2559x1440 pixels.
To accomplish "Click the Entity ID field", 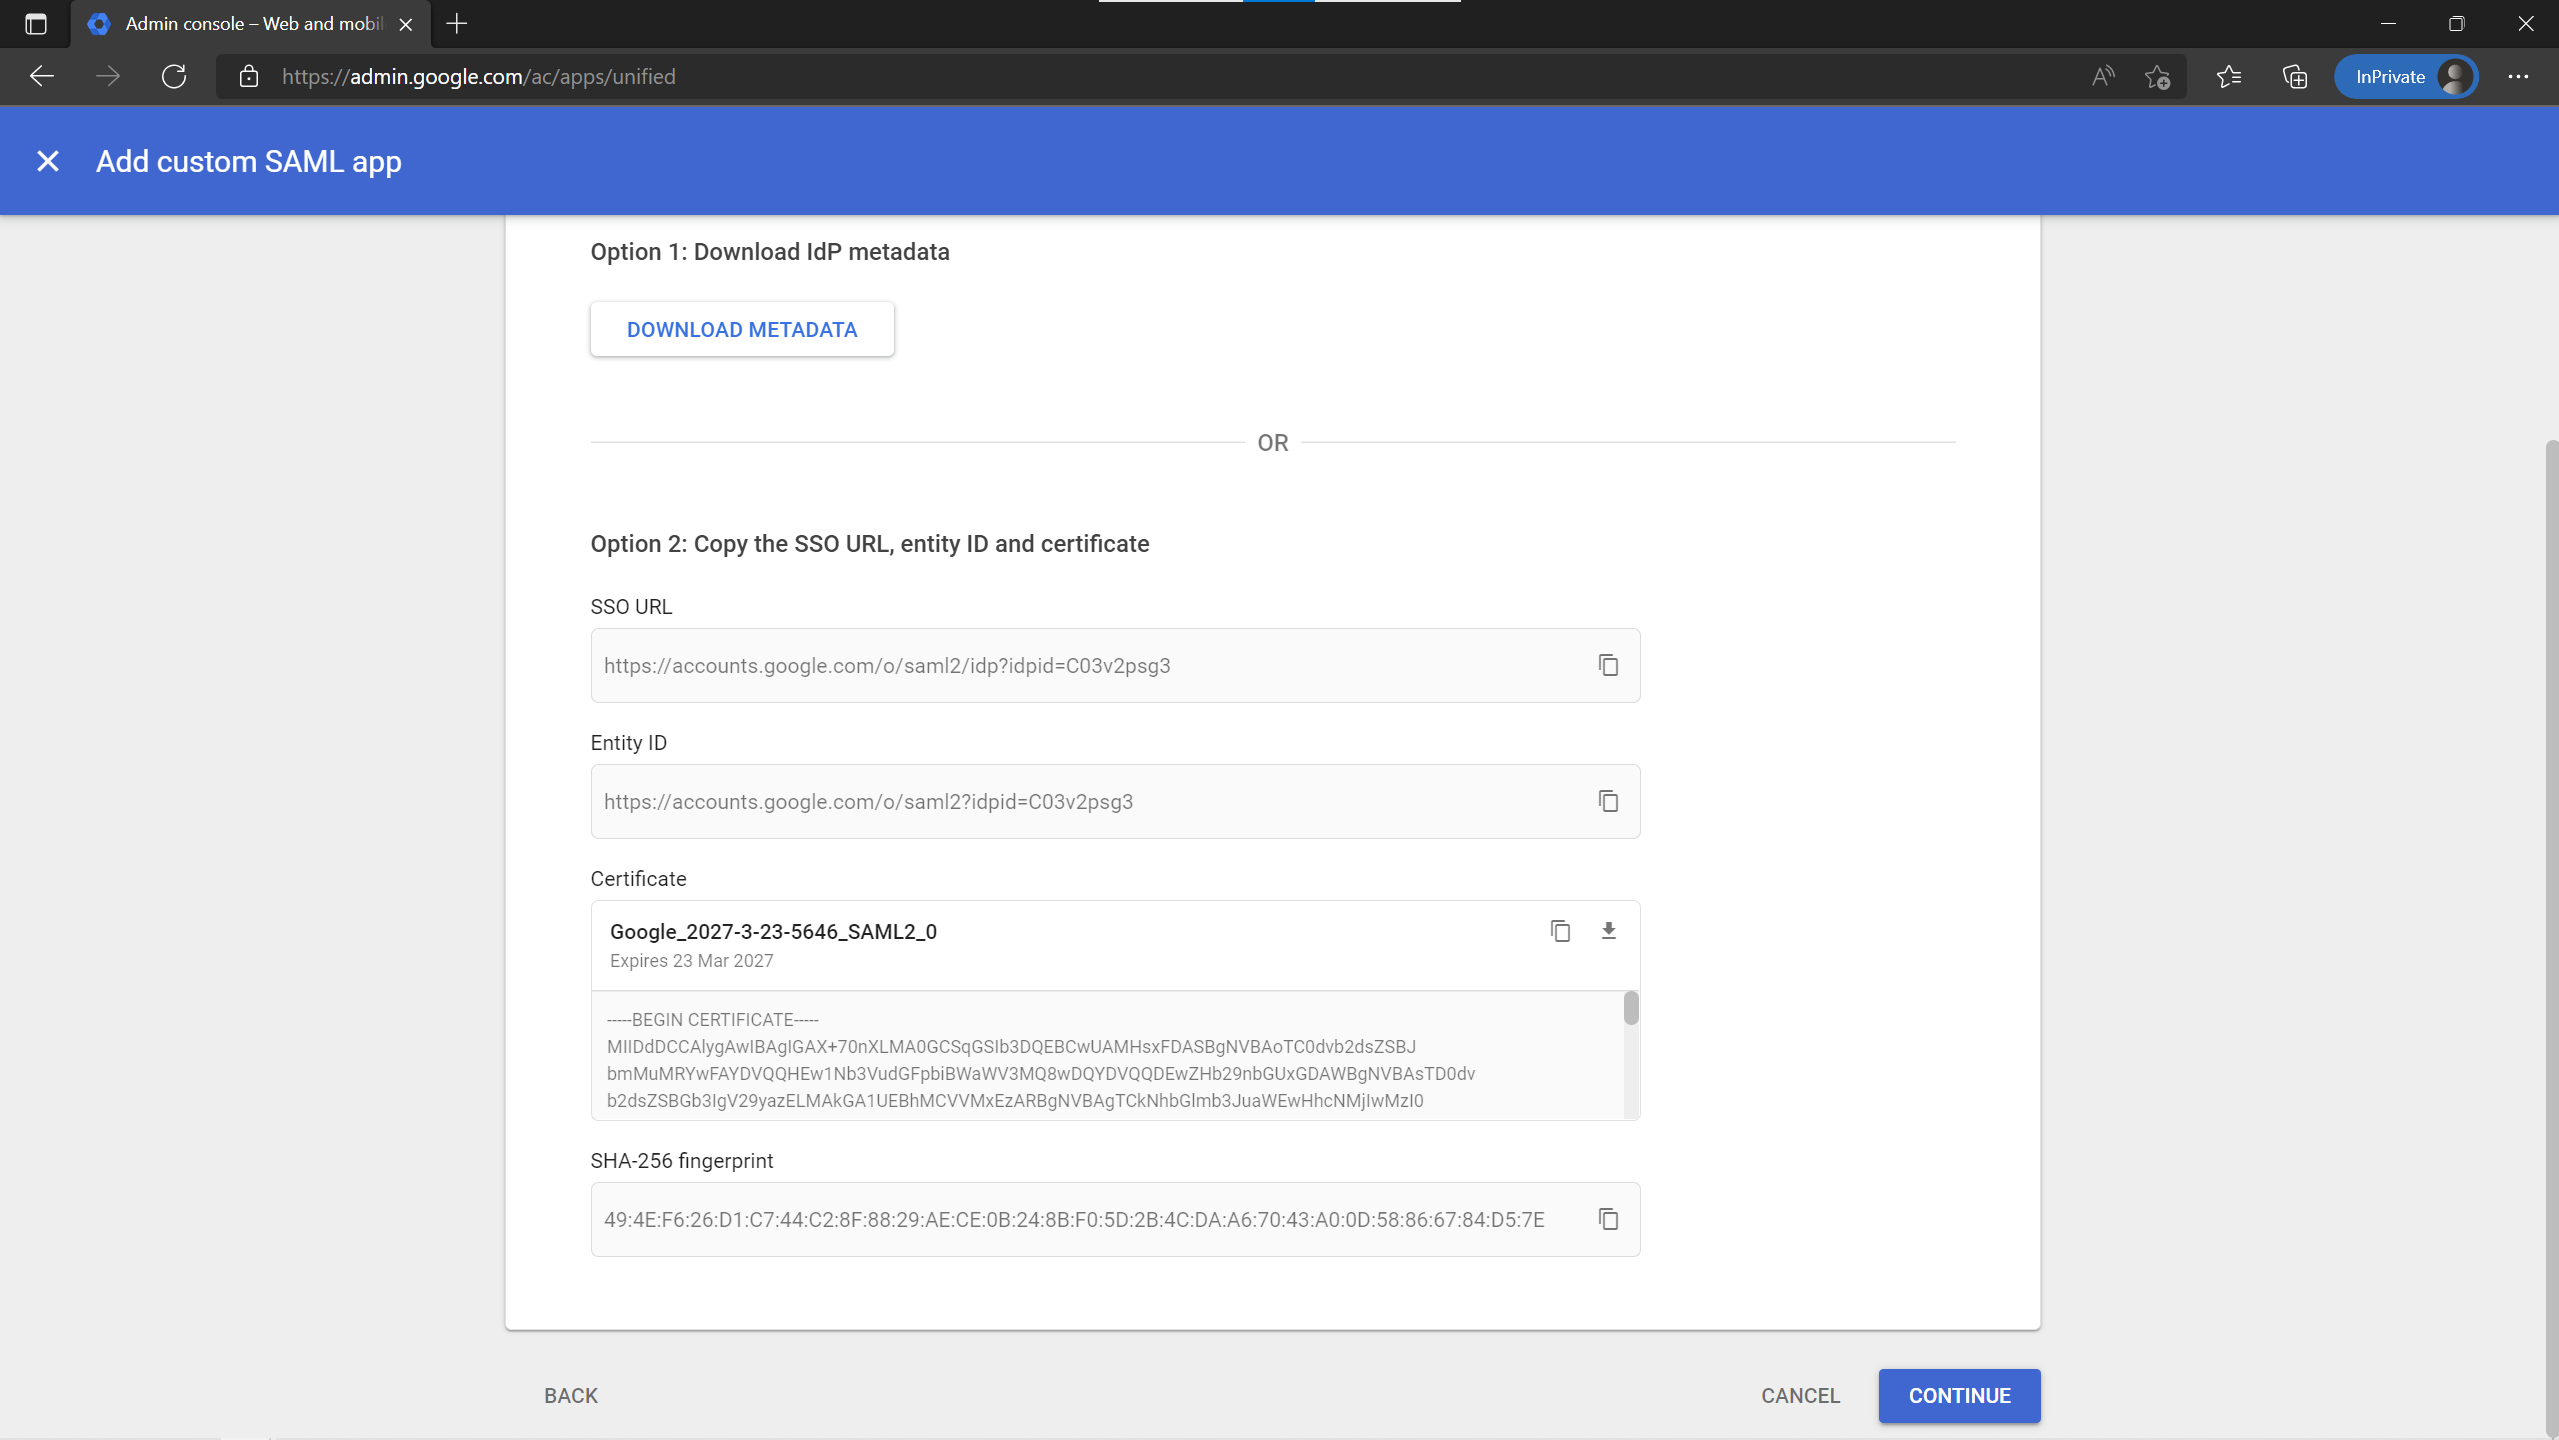I will [1115, 801].
